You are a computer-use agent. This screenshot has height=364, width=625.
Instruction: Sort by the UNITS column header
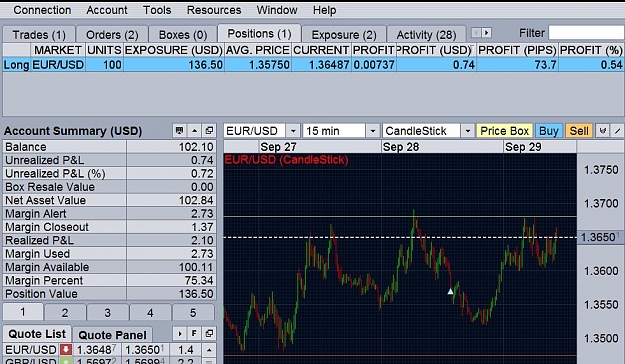point(104,50)
